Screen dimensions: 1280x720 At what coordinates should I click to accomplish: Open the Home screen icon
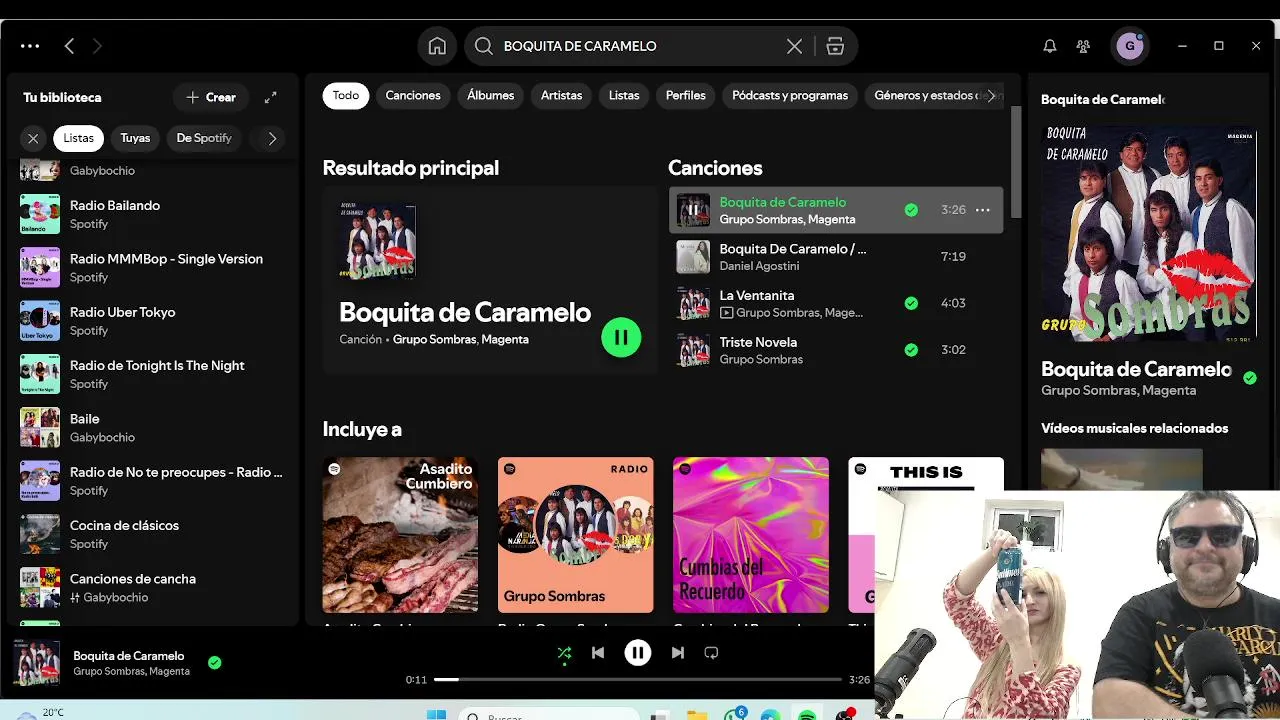[437, 46]
